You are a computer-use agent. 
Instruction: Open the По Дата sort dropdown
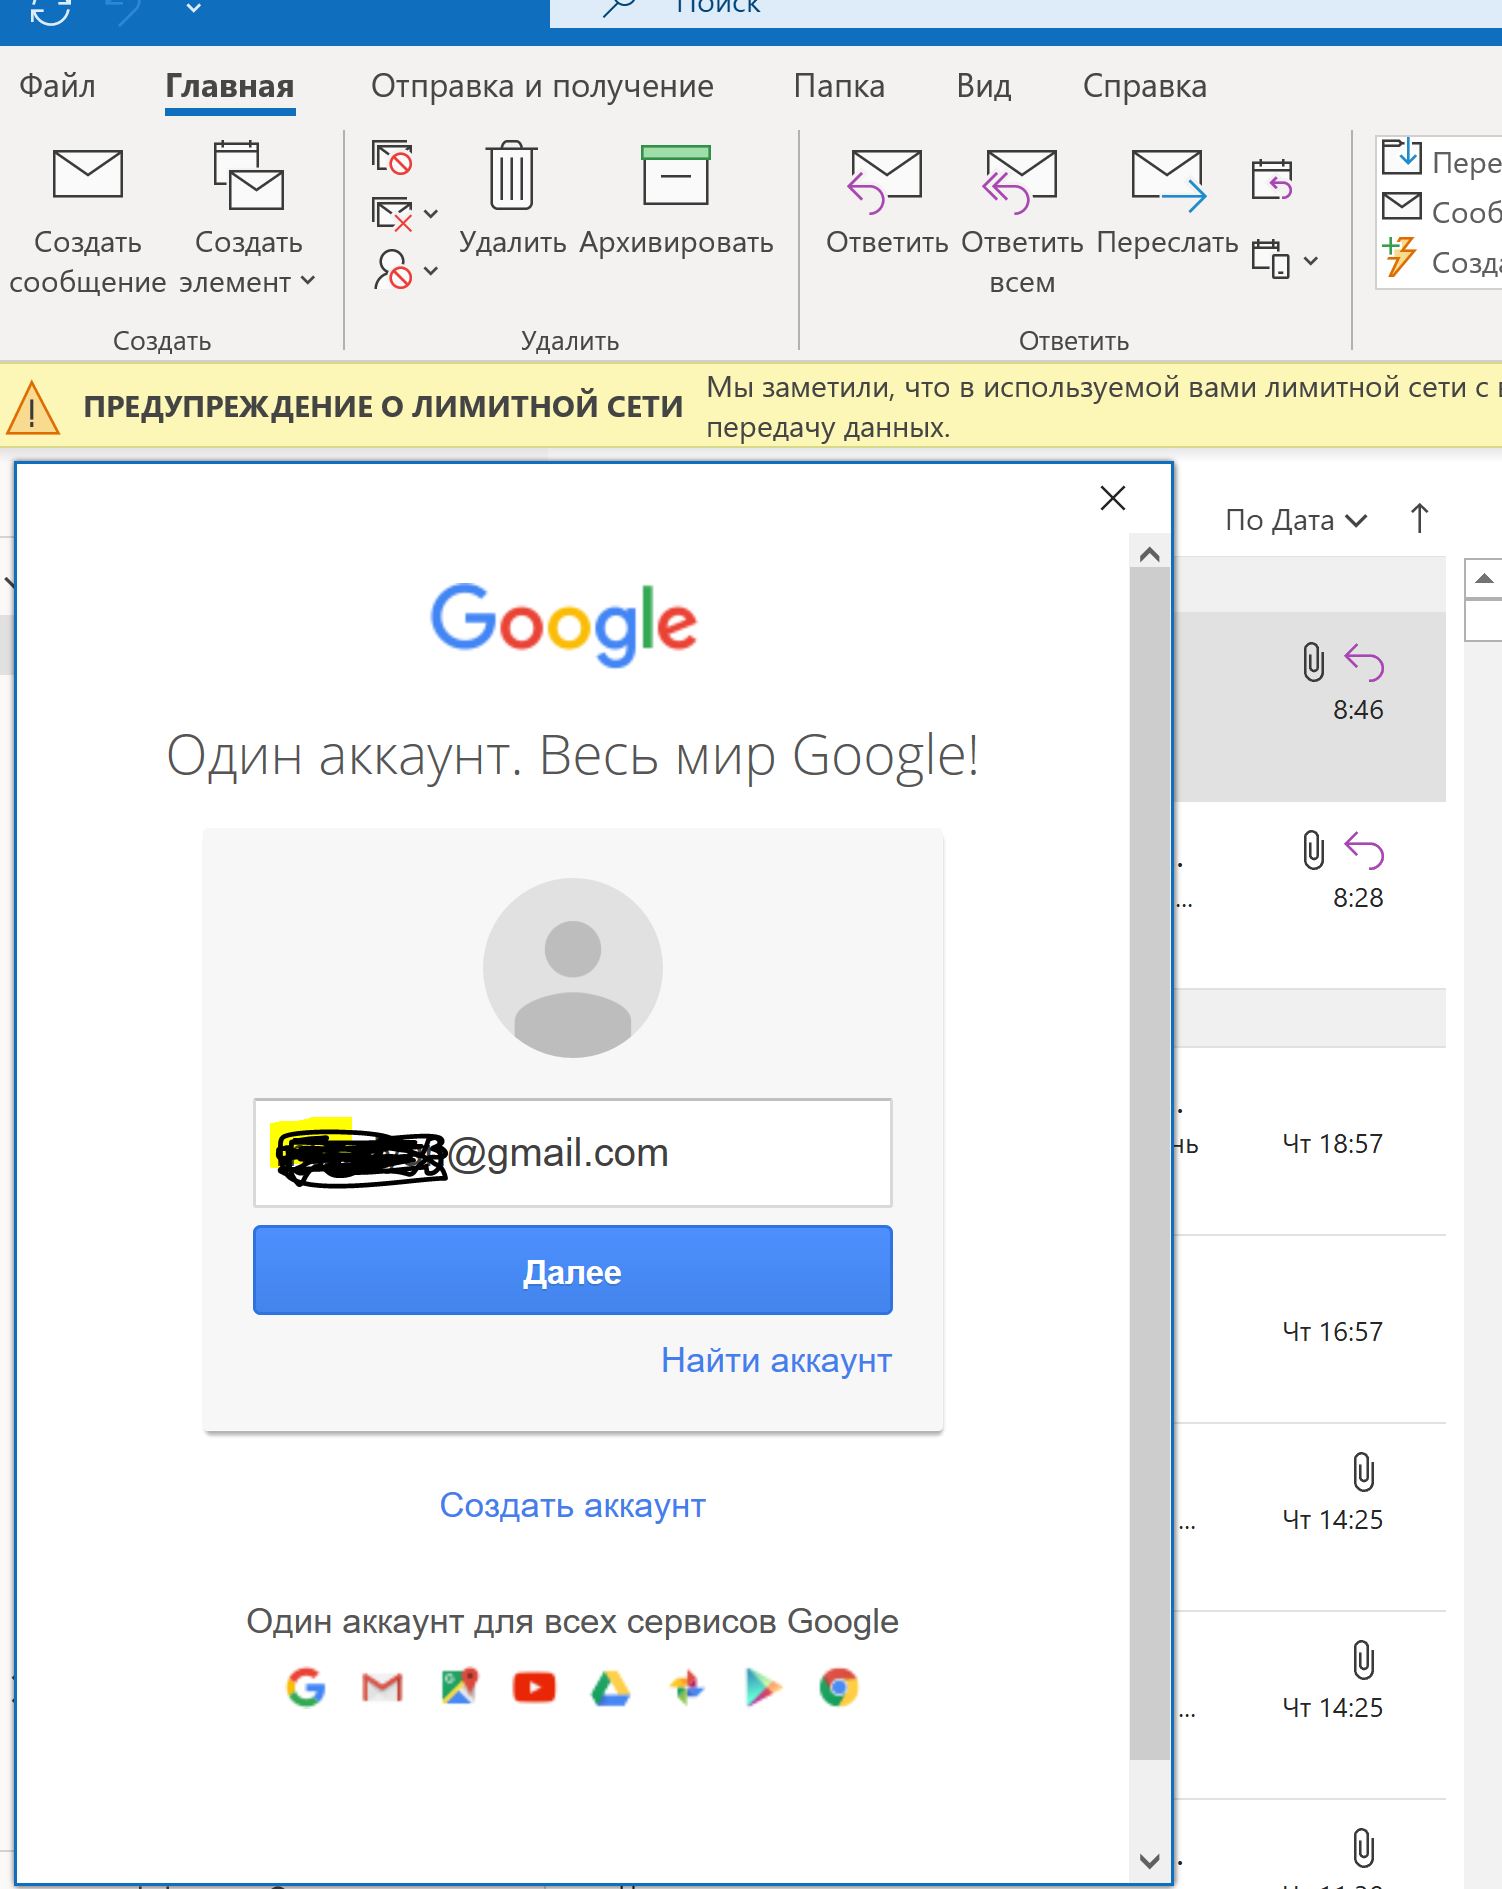pyautogui.click(x=1296, y=520)
